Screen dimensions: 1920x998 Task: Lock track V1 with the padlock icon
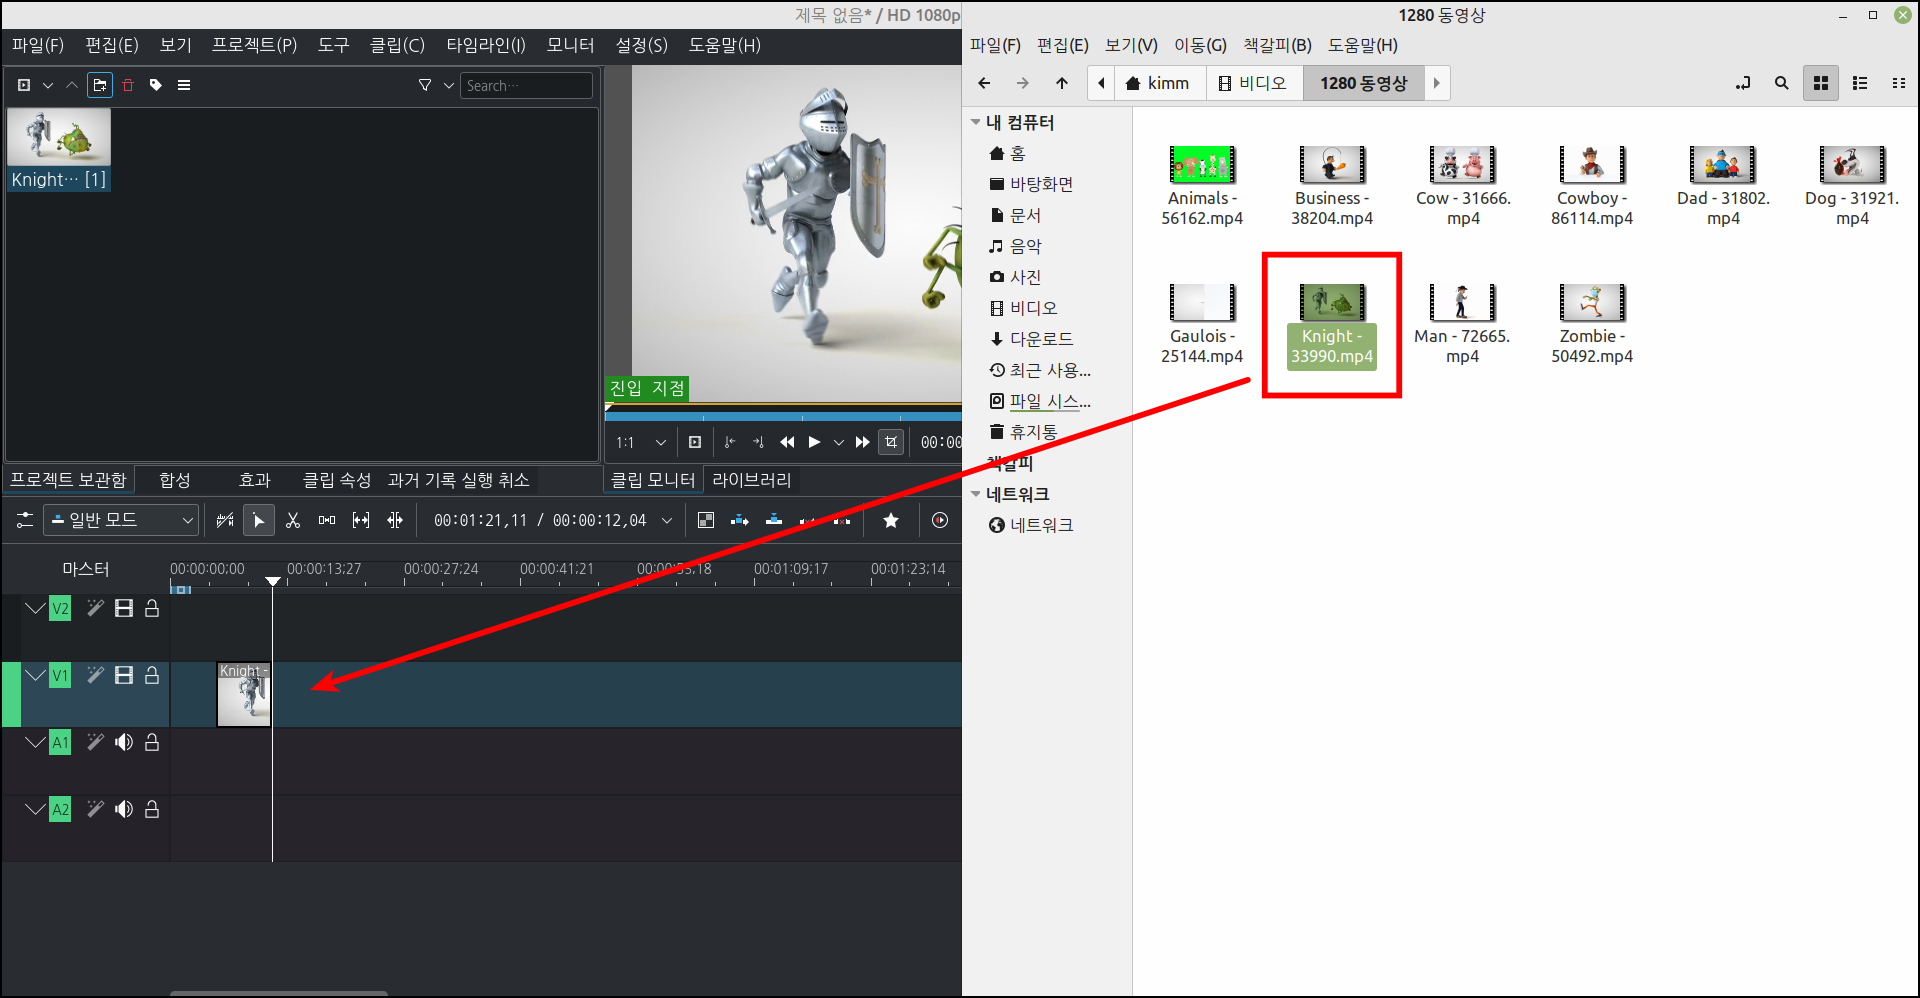152,675
